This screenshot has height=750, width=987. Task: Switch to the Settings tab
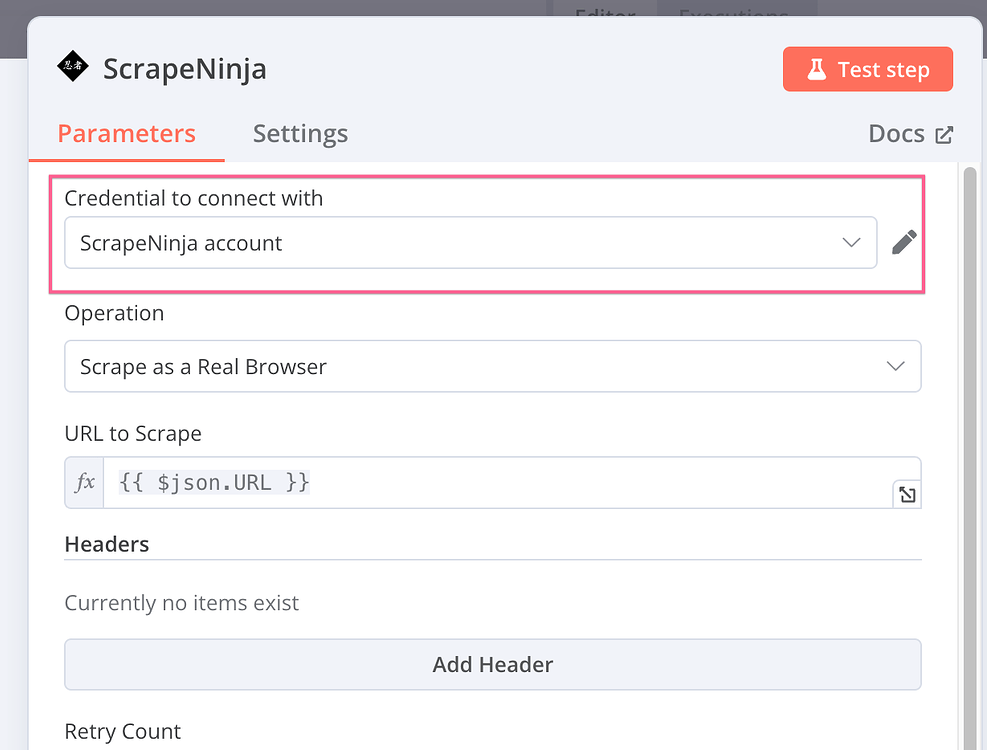coord(300,133)
